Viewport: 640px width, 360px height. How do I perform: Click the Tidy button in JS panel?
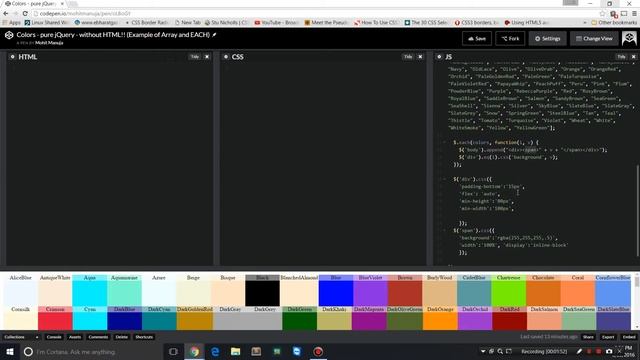pyautogui.click(x=621, y=57)
